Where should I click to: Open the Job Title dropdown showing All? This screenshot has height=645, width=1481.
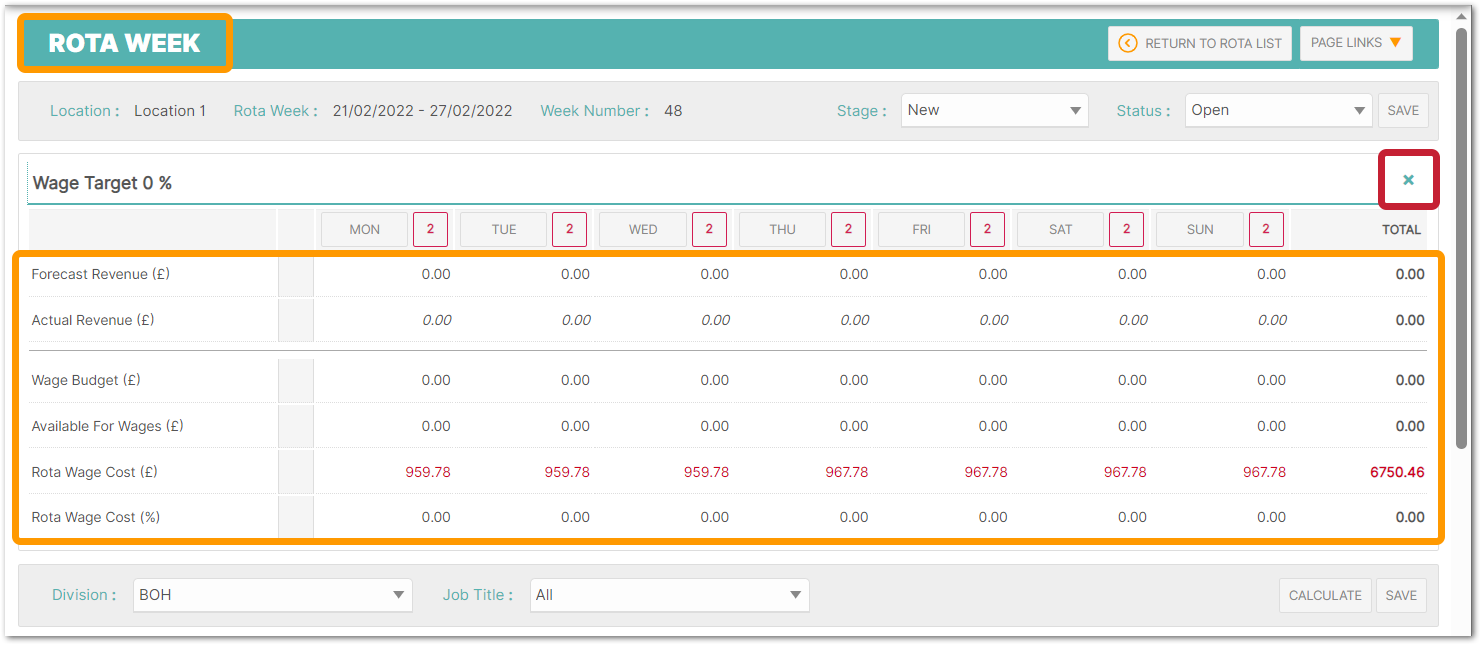pyautogui.click(x=669, y=595)
